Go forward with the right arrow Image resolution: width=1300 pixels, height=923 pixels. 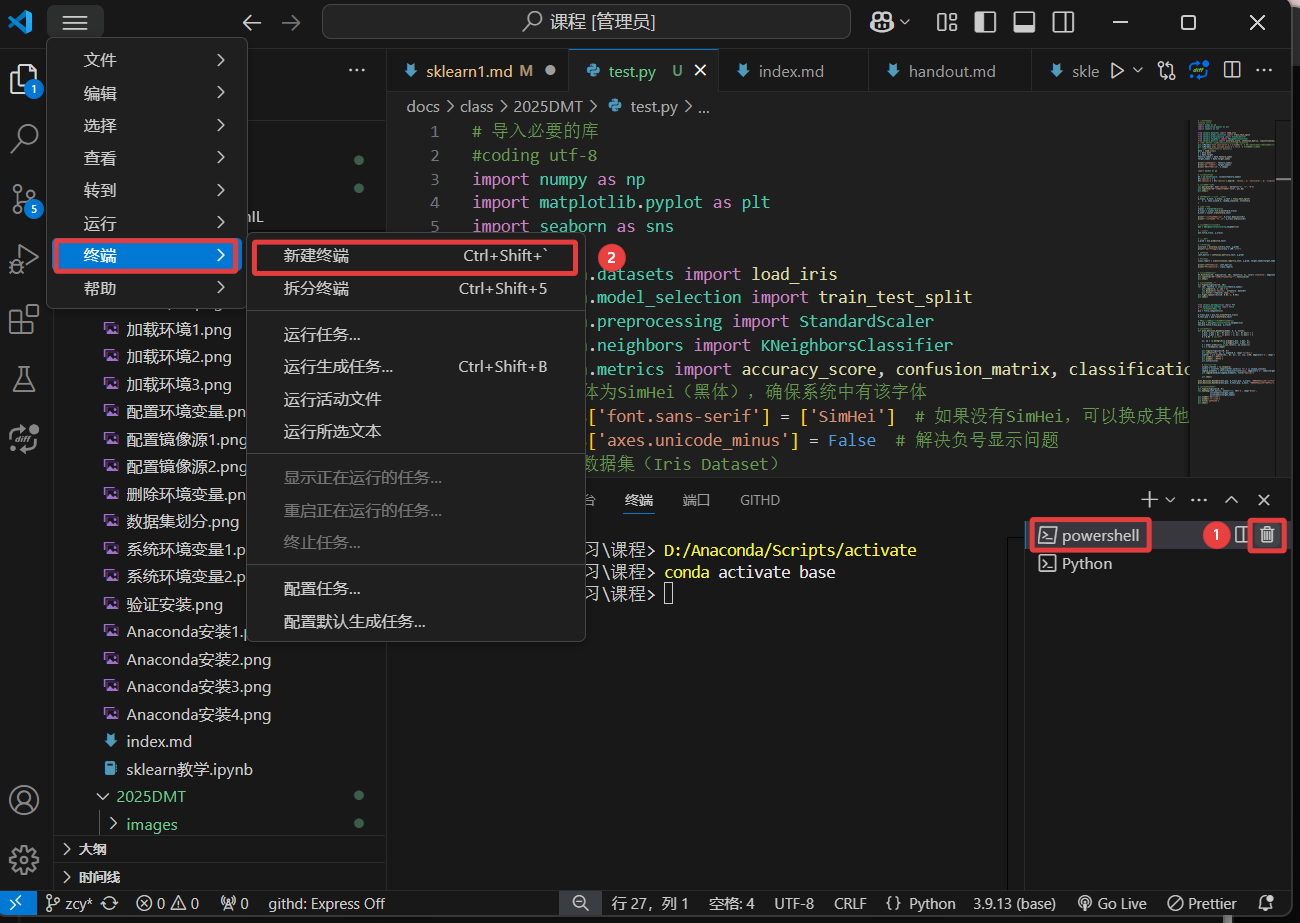tap(291, 22)
